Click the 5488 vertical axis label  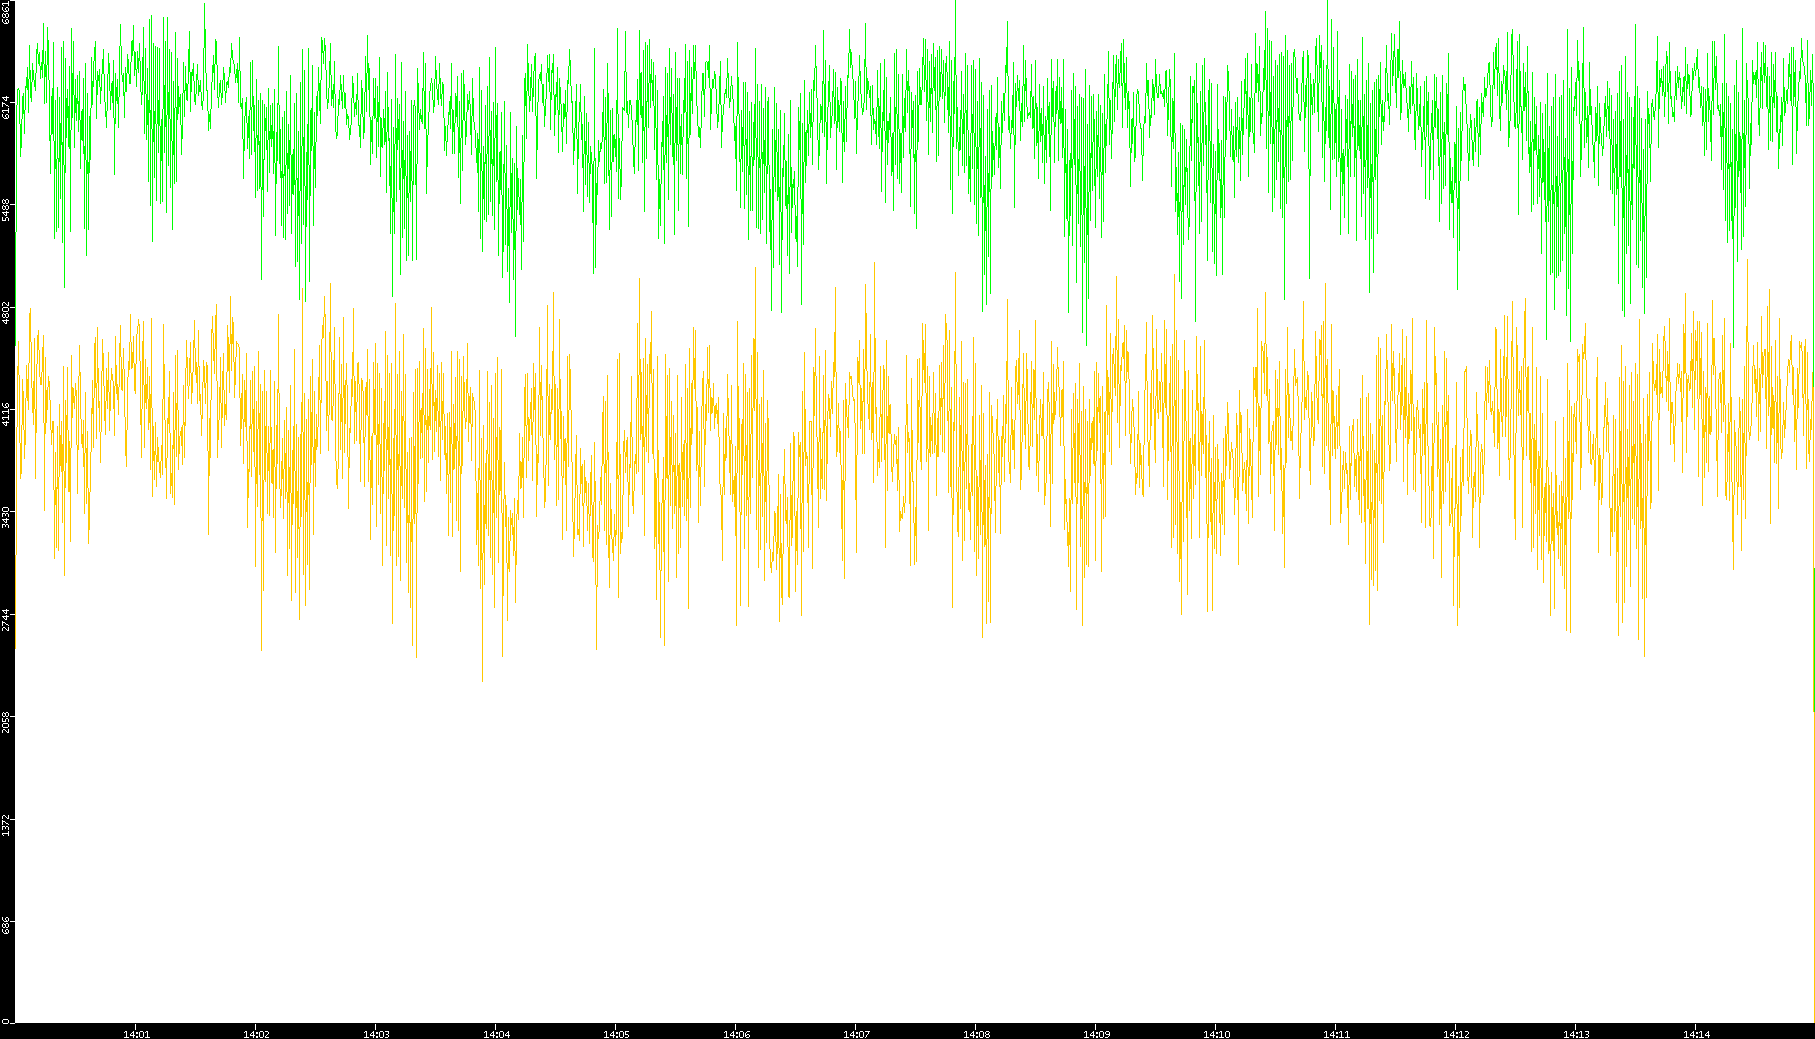pyautogui.click(x=7, y=209)
